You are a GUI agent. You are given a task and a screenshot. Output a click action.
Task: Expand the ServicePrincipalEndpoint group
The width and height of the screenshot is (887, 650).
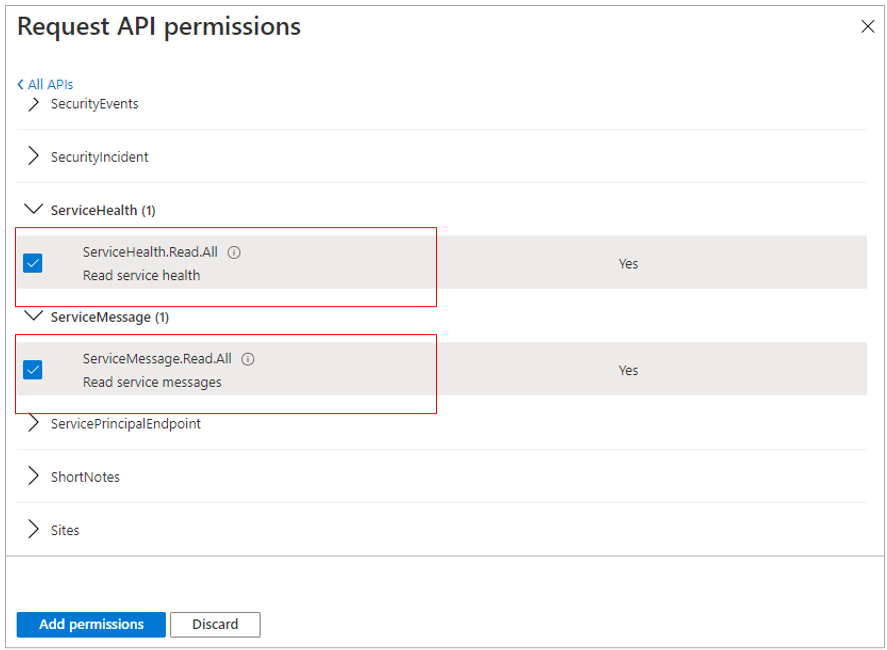(33, 423)
